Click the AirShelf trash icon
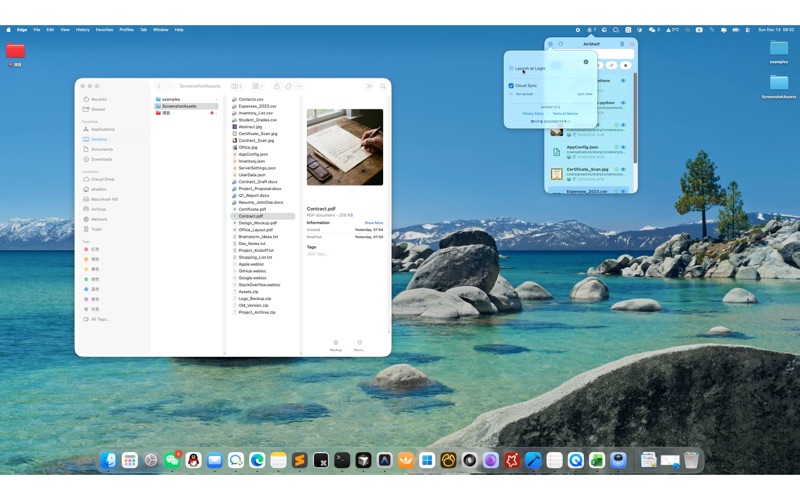Viewport: 800px width, 500px height. [622, 44]
